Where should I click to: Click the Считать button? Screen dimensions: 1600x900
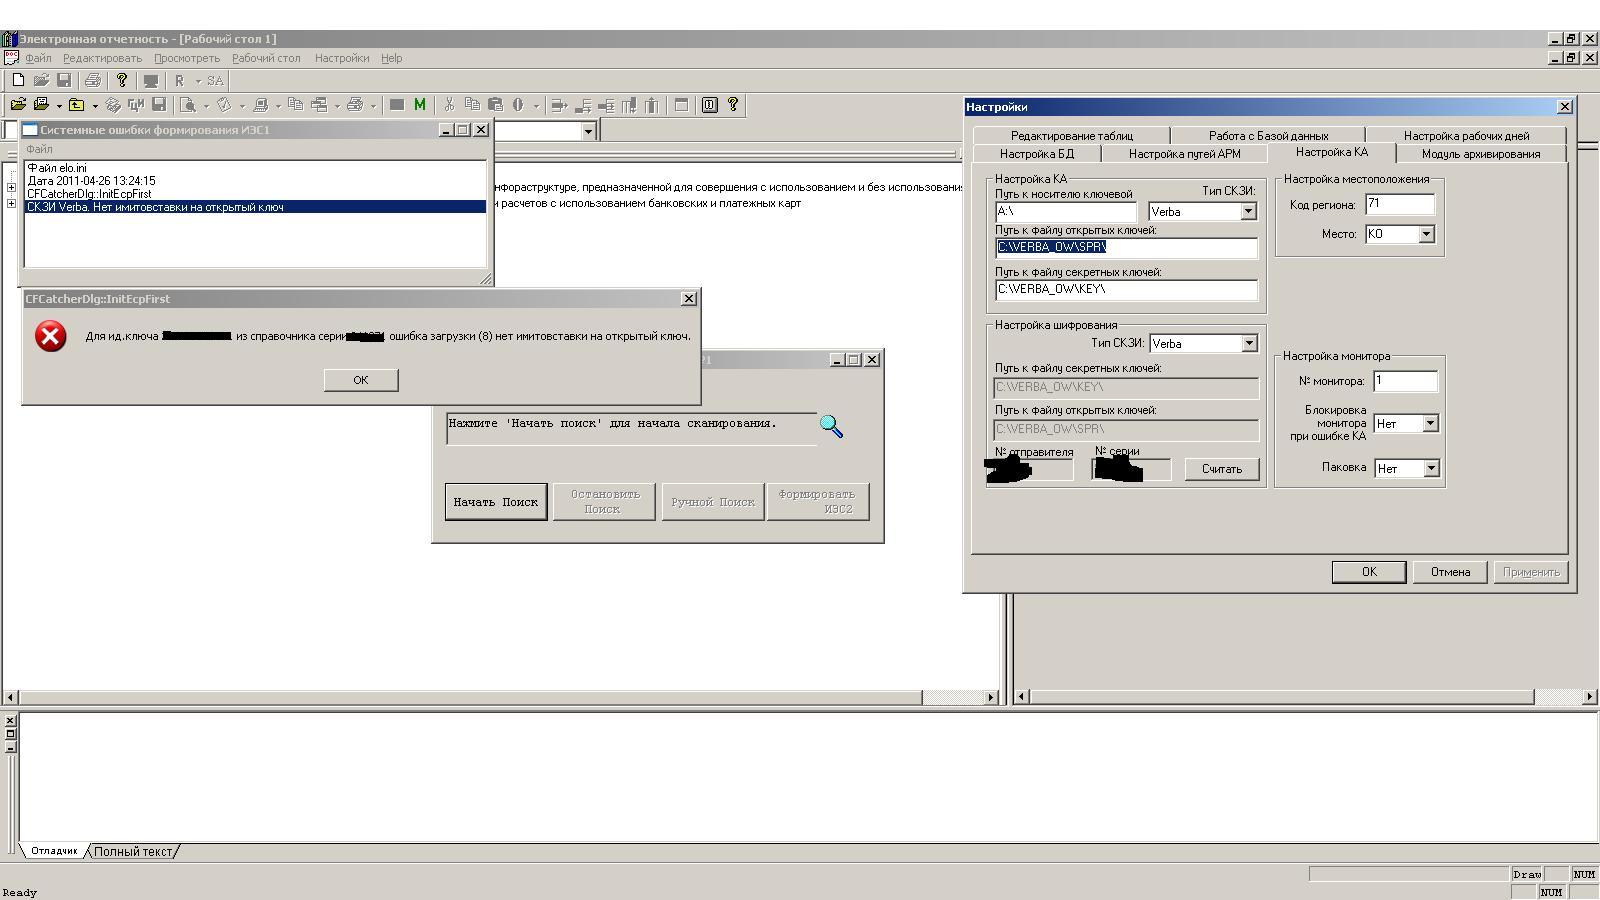pos(1221,469)
